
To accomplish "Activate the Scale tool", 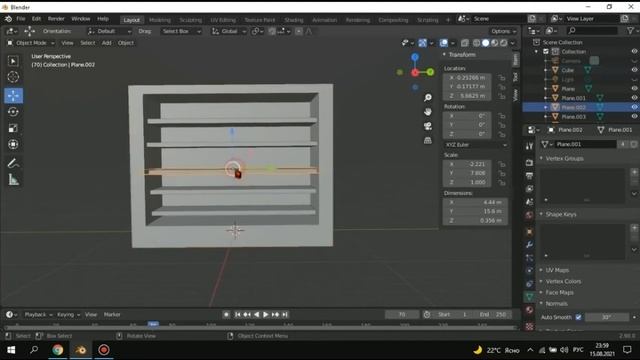I will (x=13, y=128).
